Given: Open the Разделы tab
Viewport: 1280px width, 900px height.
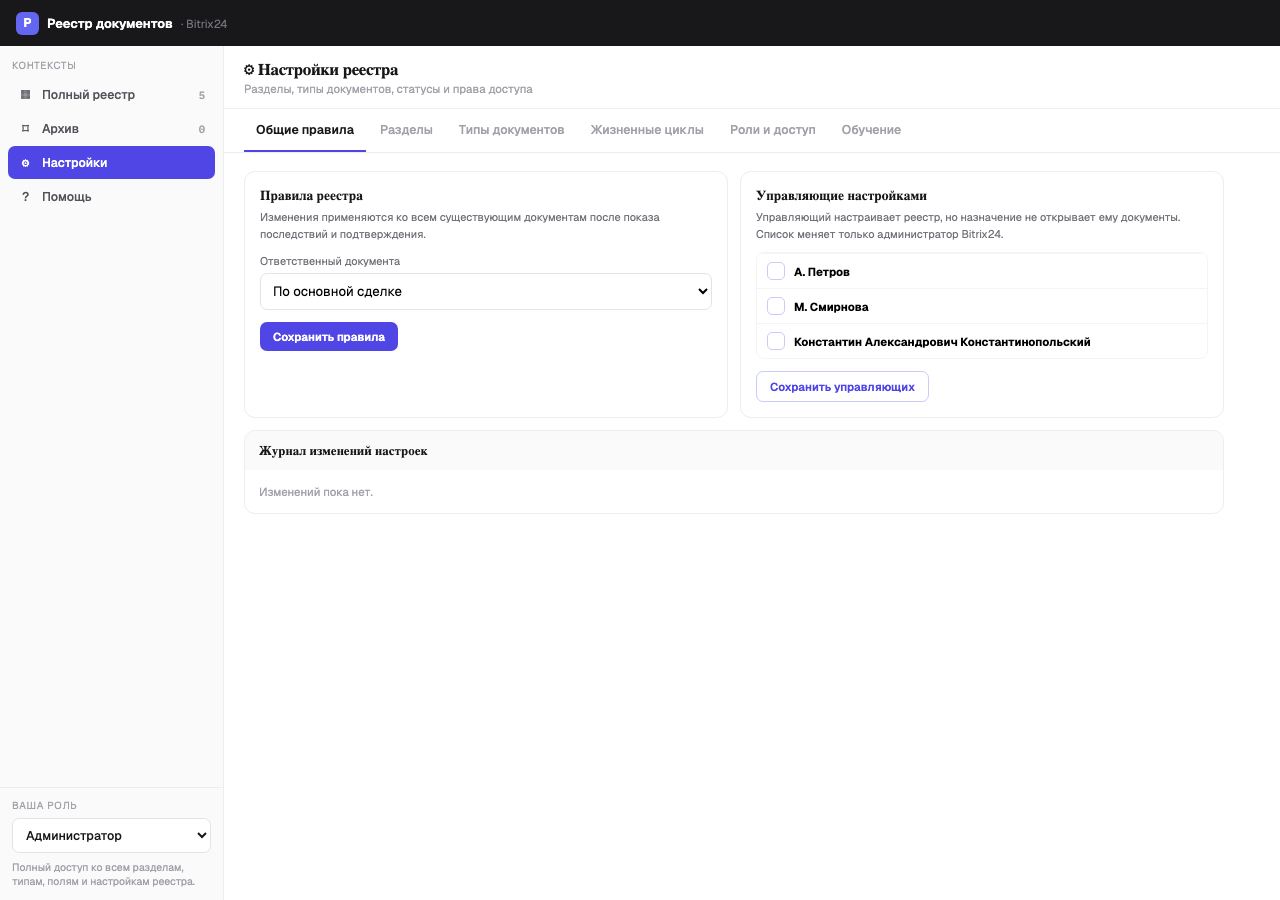Looking at the screenshot, I should coord(406,130).
